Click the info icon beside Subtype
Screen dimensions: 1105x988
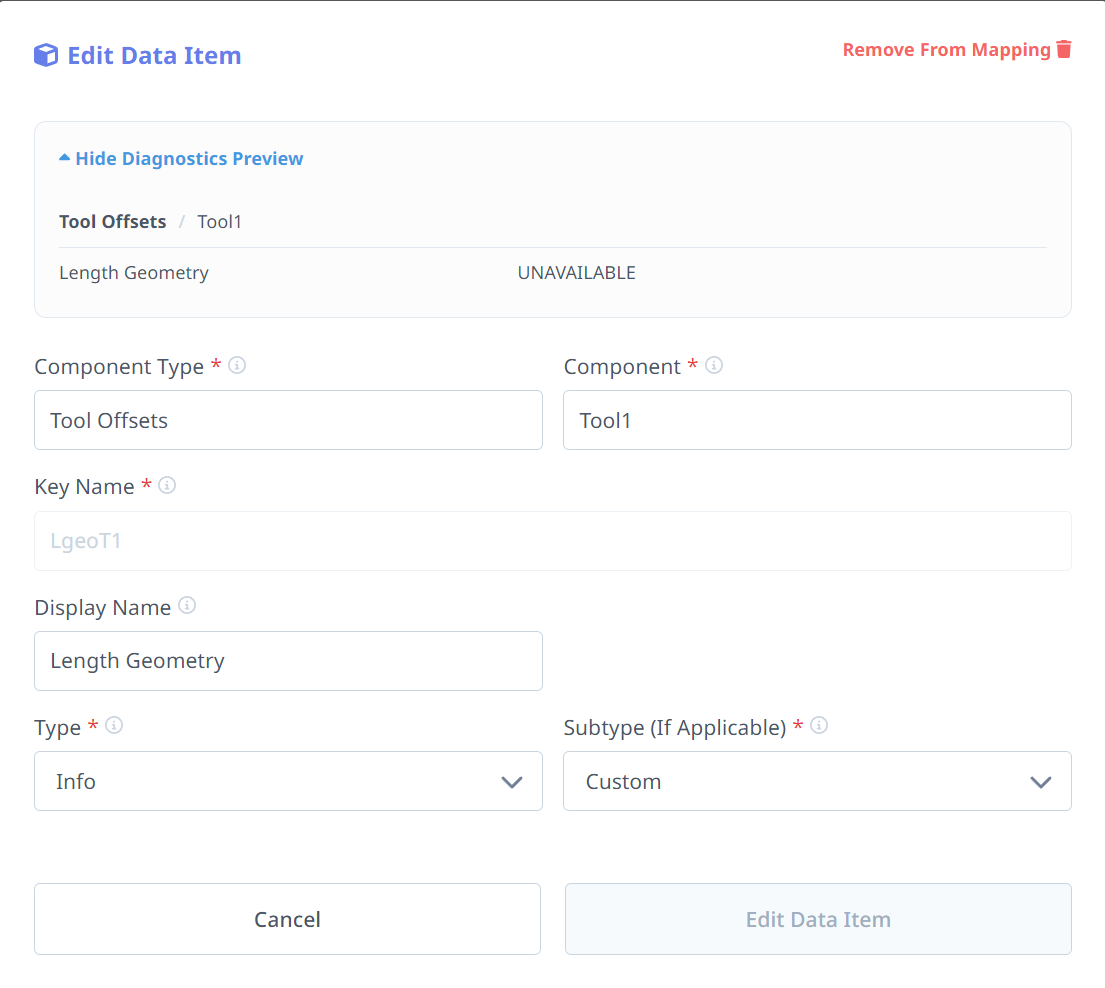coord(819,726)
